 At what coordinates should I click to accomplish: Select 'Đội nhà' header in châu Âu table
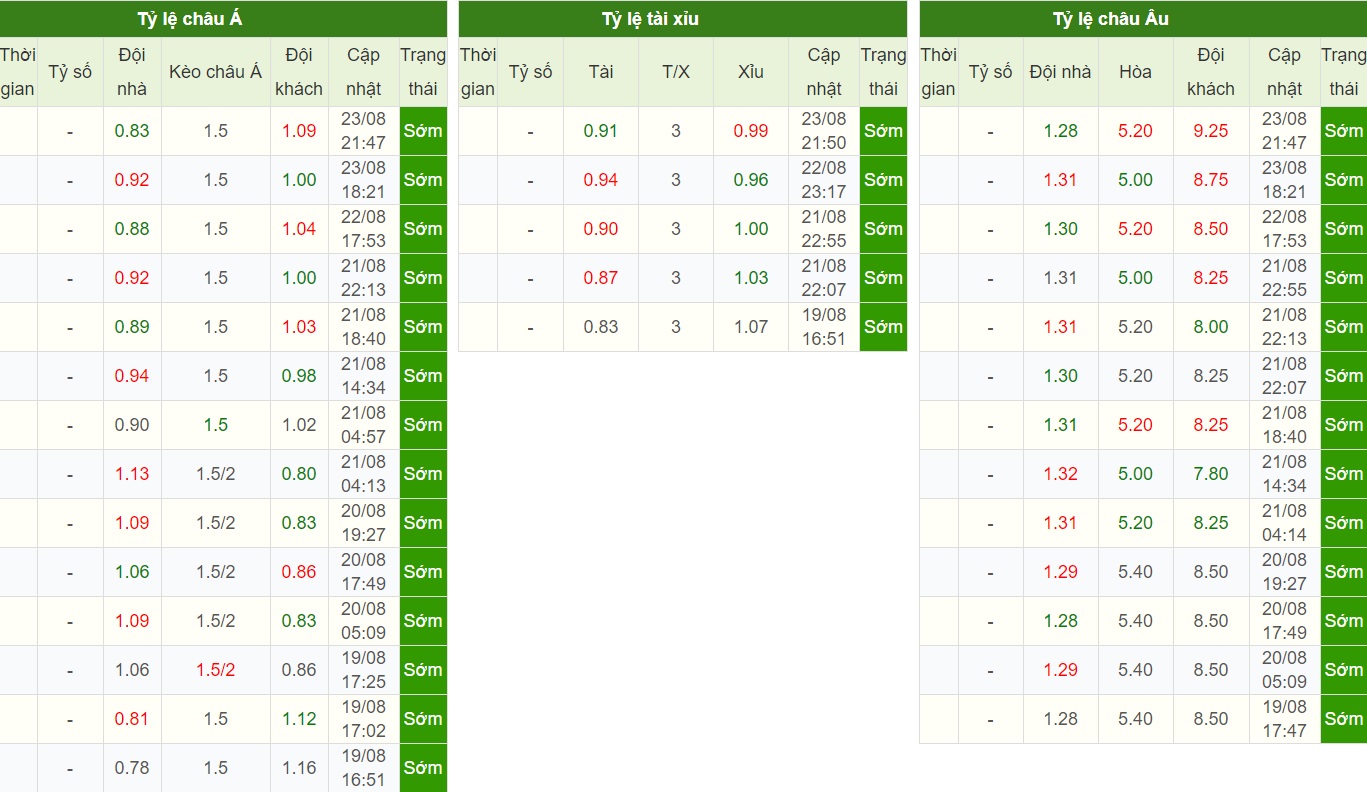[1061, 72]
